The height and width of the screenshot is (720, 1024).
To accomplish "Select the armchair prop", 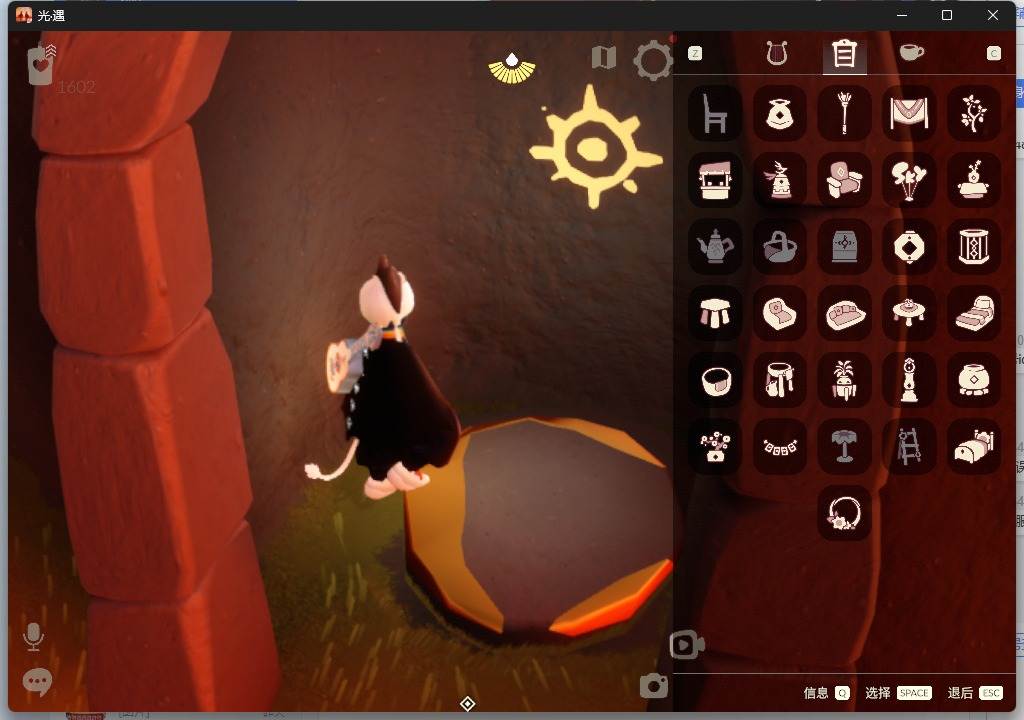I will click(x=844, y=180).
